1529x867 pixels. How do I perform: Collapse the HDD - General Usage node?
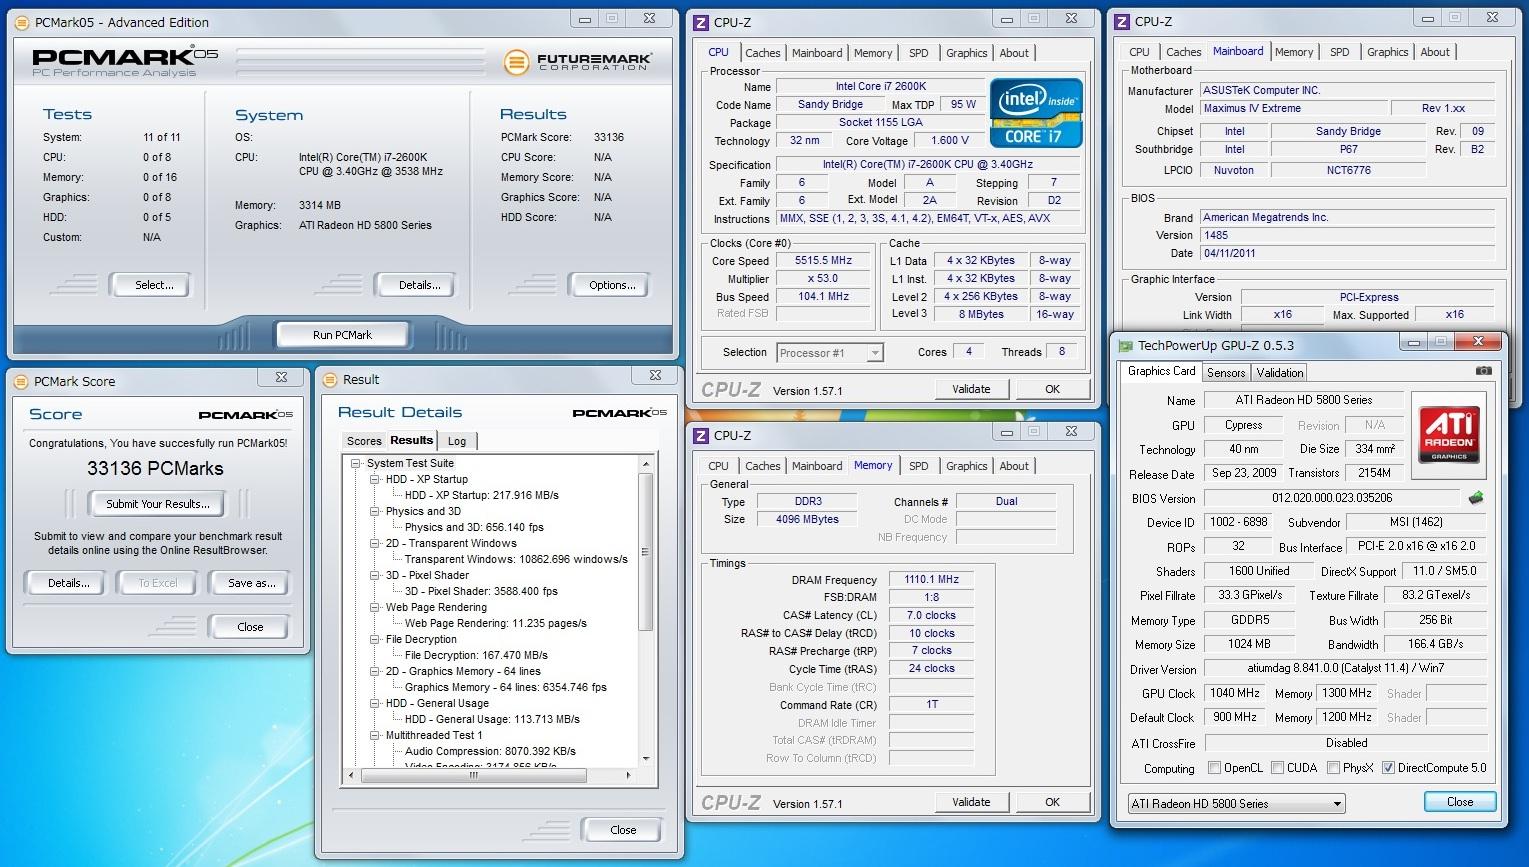375,703
